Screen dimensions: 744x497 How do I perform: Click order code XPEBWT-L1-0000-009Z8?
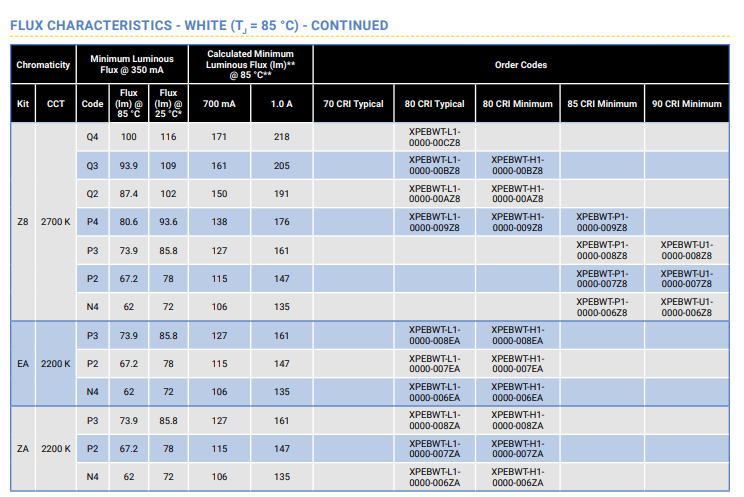[435, 222]
